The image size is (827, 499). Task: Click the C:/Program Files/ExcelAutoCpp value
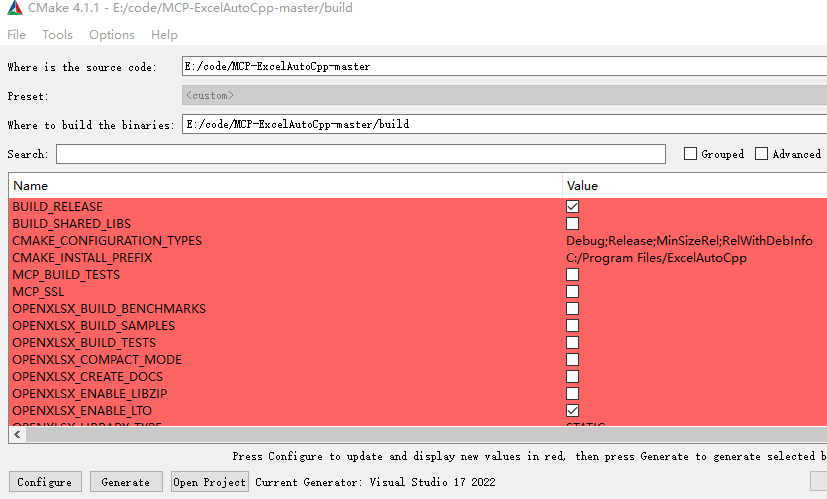[x=656, y=258]
